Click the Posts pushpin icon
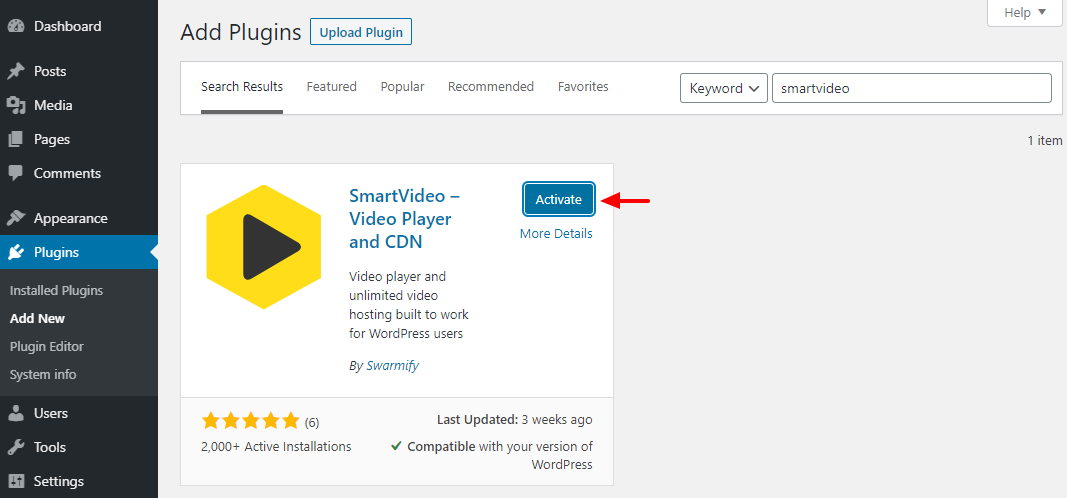 (16, 71)
